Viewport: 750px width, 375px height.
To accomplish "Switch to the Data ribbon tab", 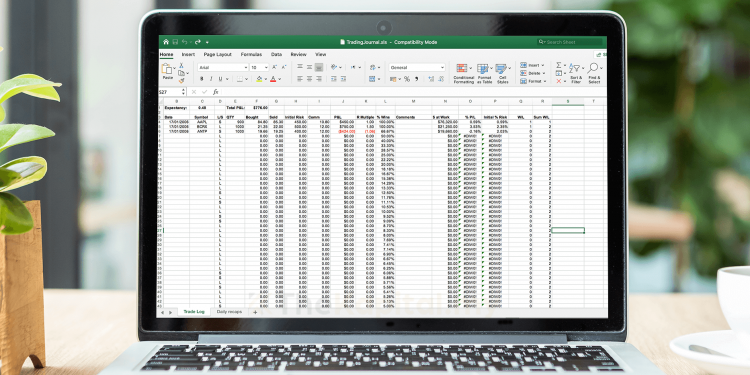I will pyautogui.click(x=276, y=55).
